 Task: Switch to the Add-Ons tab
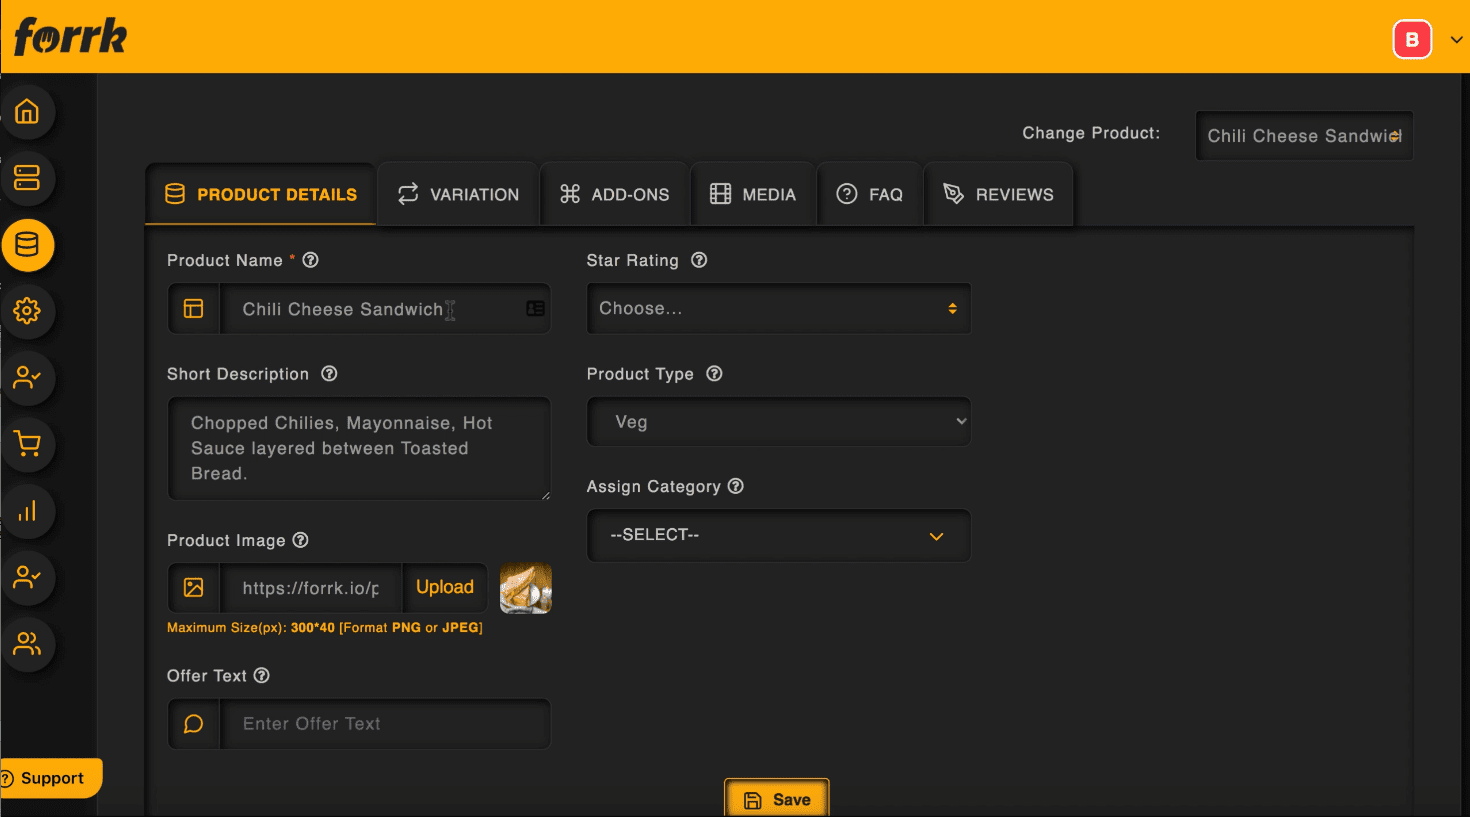(614, 195)
